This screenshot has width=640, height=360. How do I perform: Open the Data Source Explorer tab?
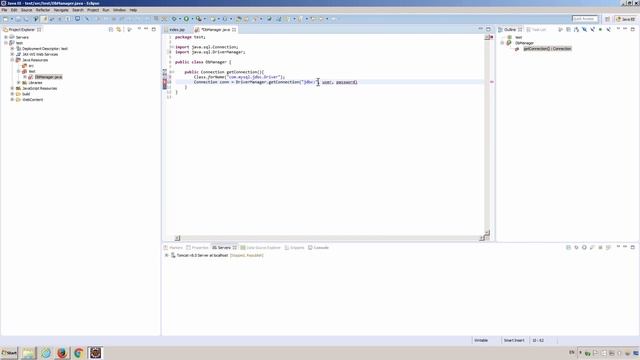point(261,248)
